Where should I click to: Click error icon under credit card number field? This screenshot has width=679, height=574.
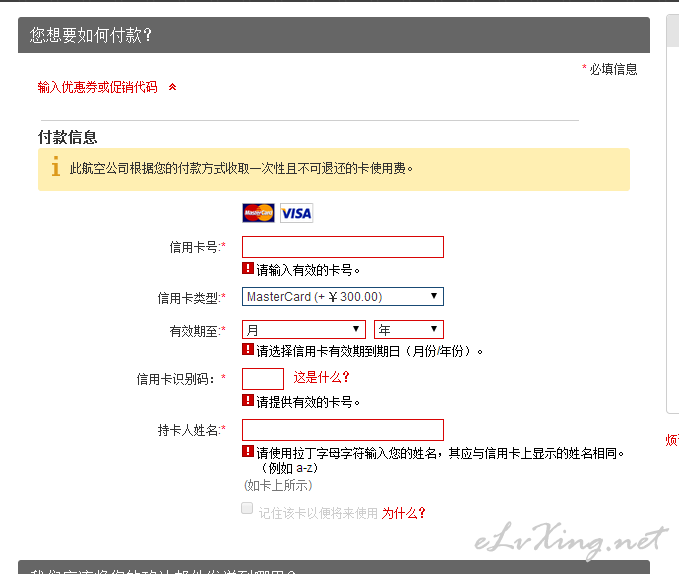point(248,269)
